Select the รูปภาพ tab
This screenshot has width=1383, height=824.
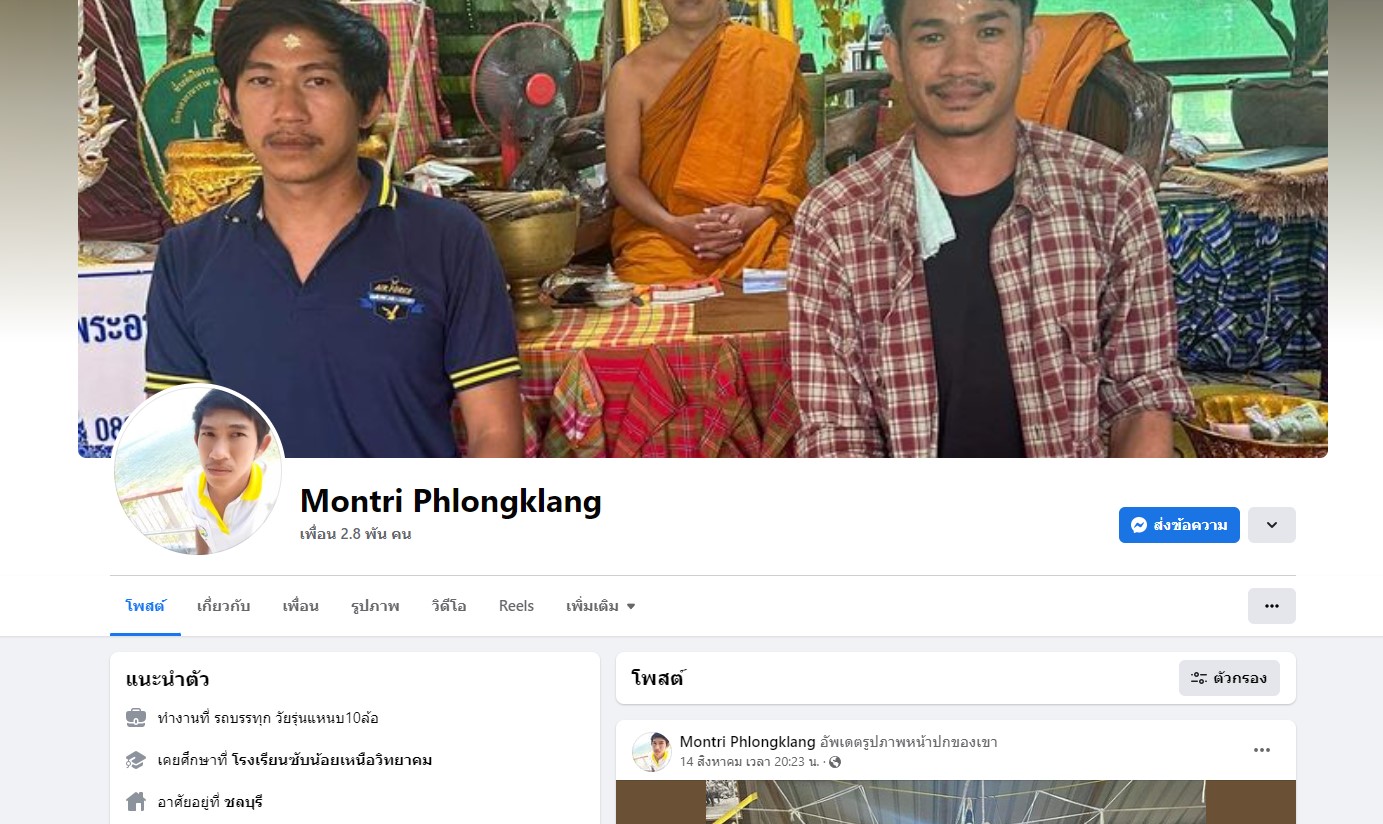pos(375,606)
